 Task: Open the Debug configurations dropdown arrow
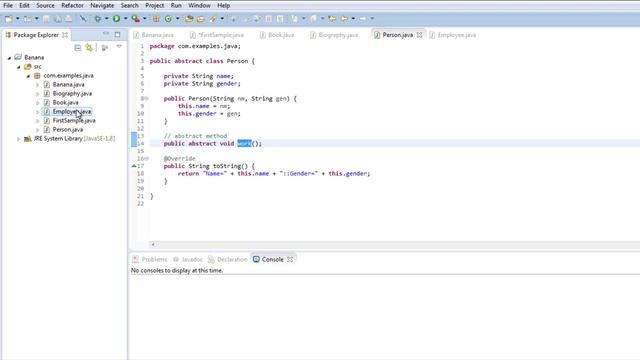(107, 19)
